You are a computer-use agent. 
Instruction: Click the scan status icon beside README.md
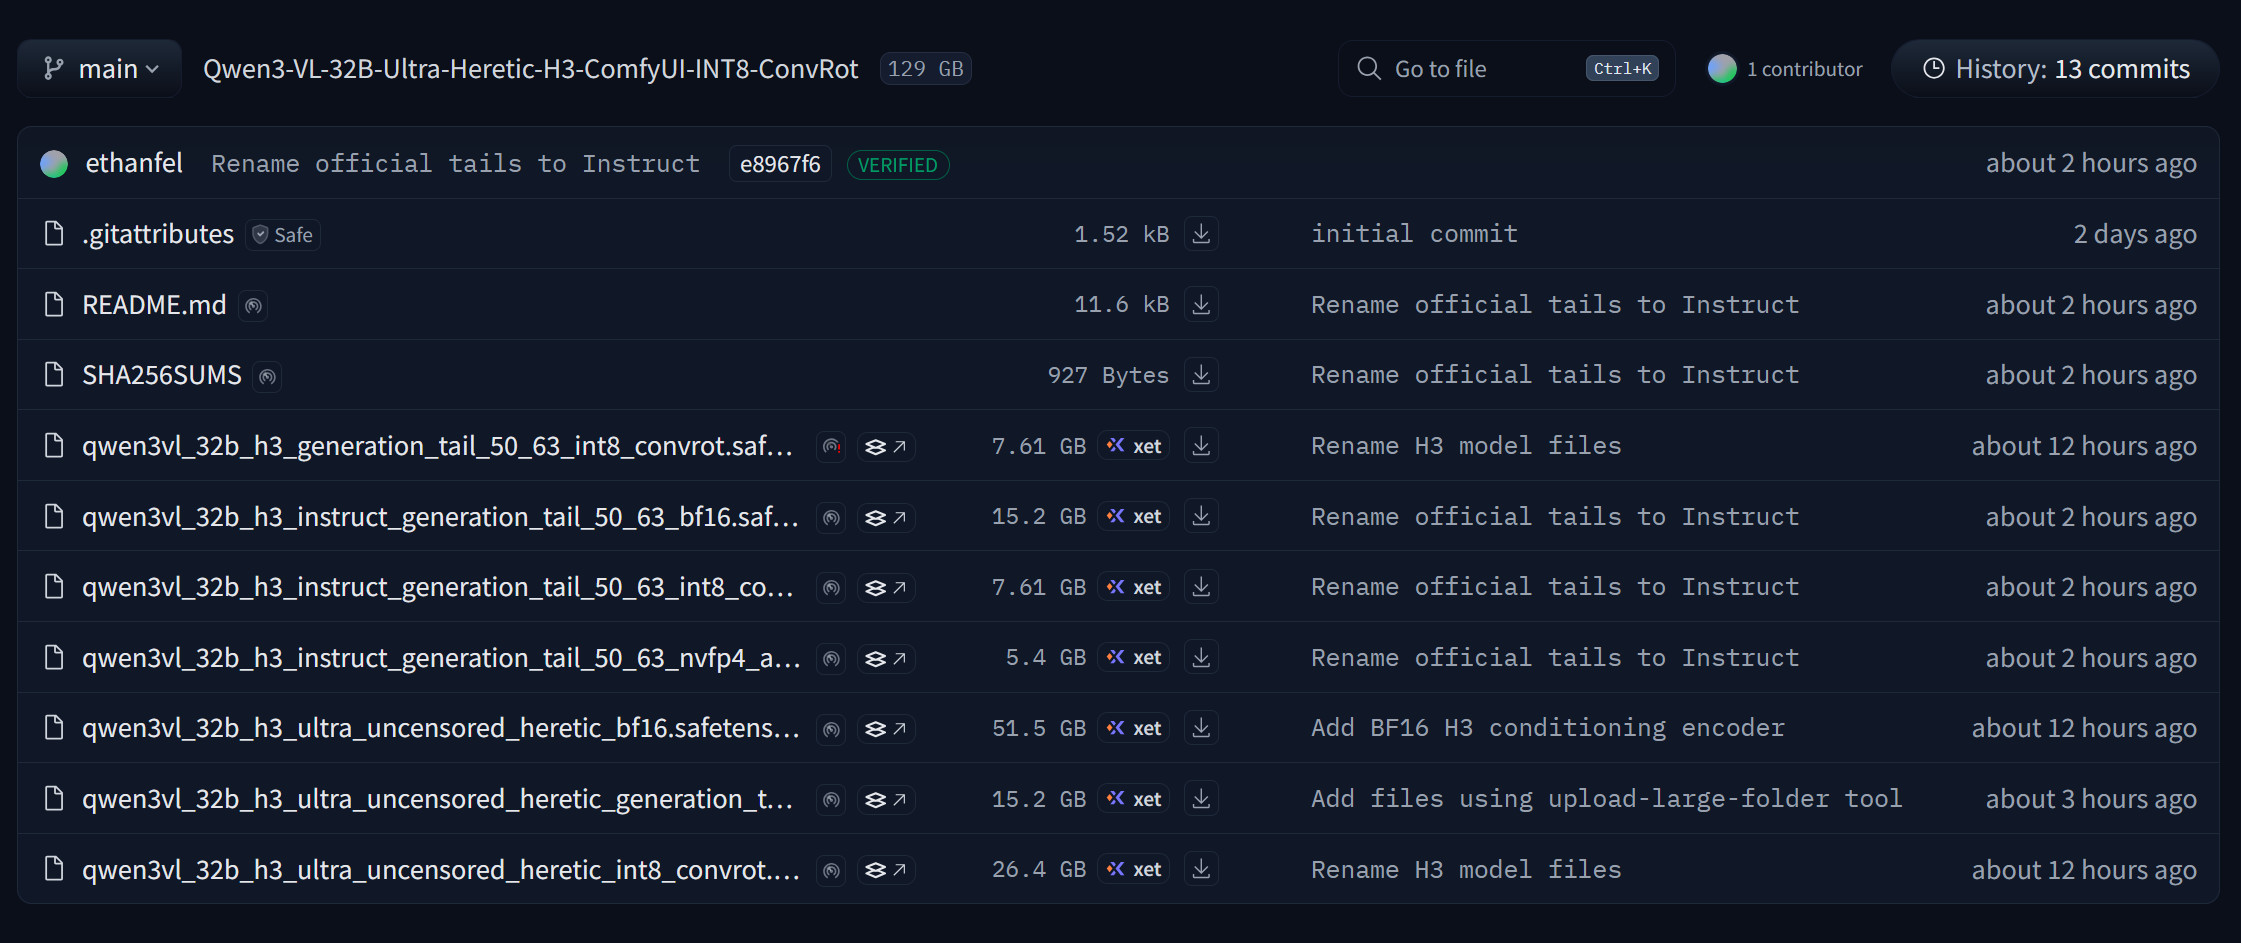(254, 306)
